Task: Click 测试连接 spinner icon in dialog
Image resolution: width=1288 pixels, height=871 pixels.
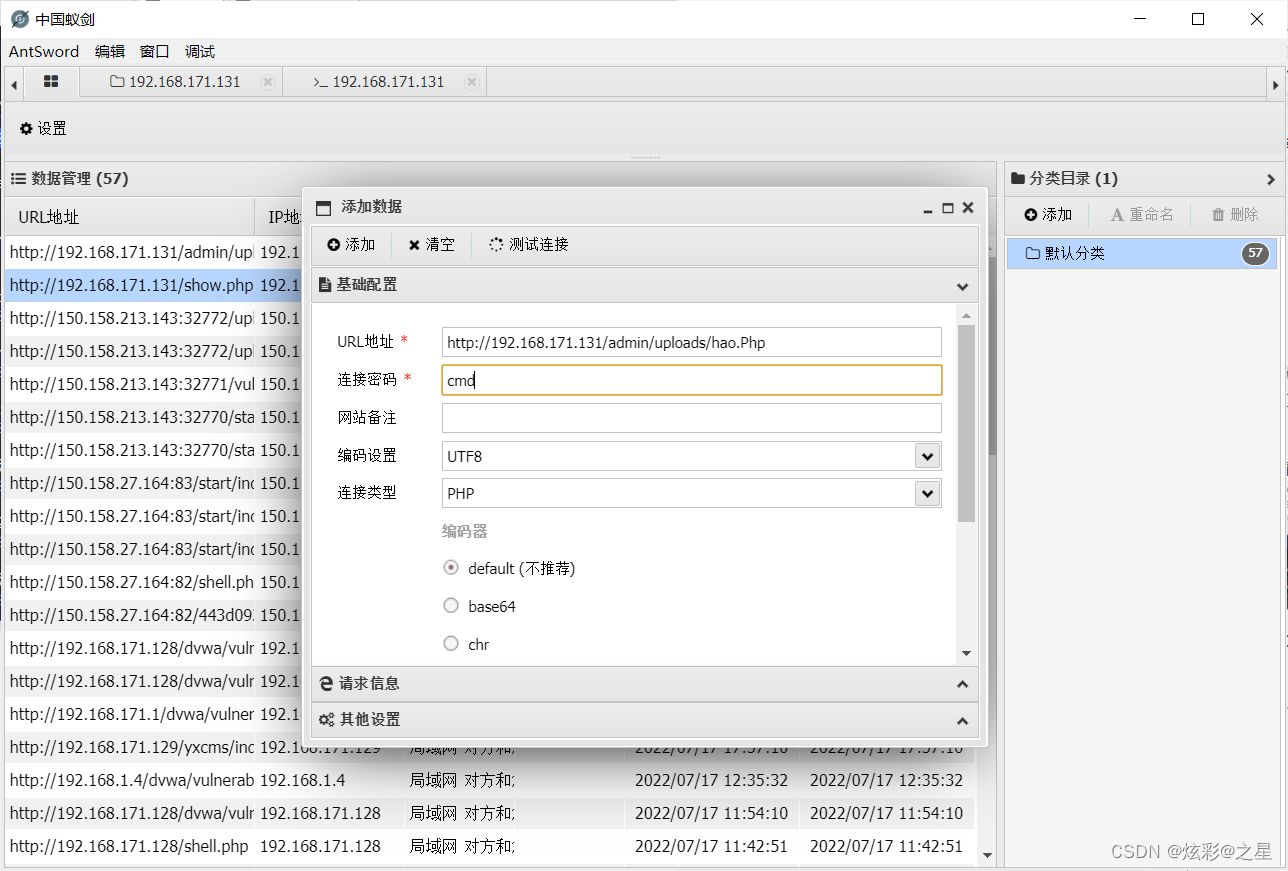Action: (x=496, y=245)
